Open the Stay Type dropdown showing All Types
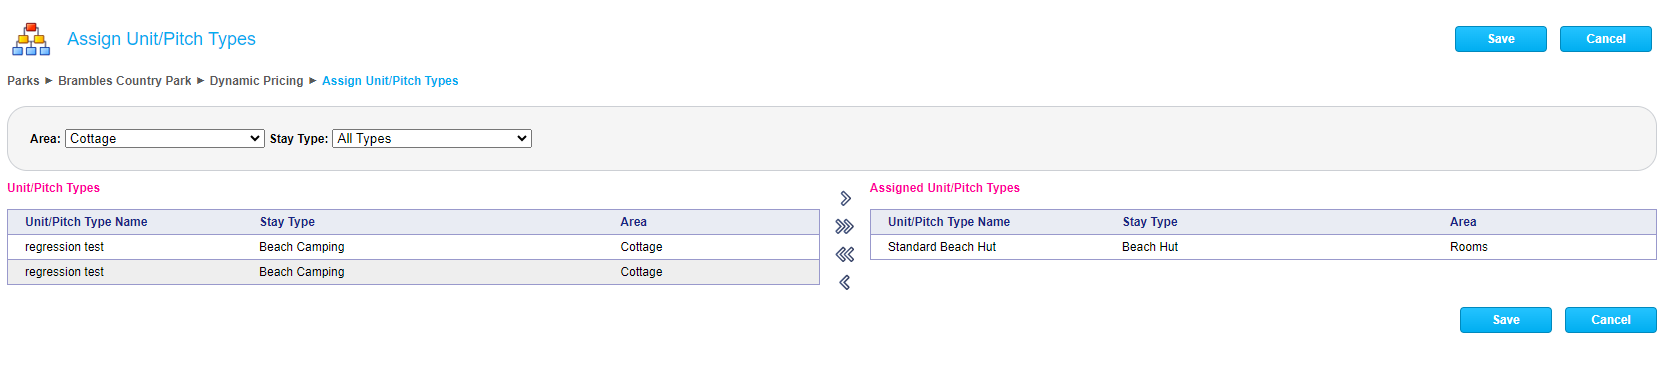 pos(432,139)
